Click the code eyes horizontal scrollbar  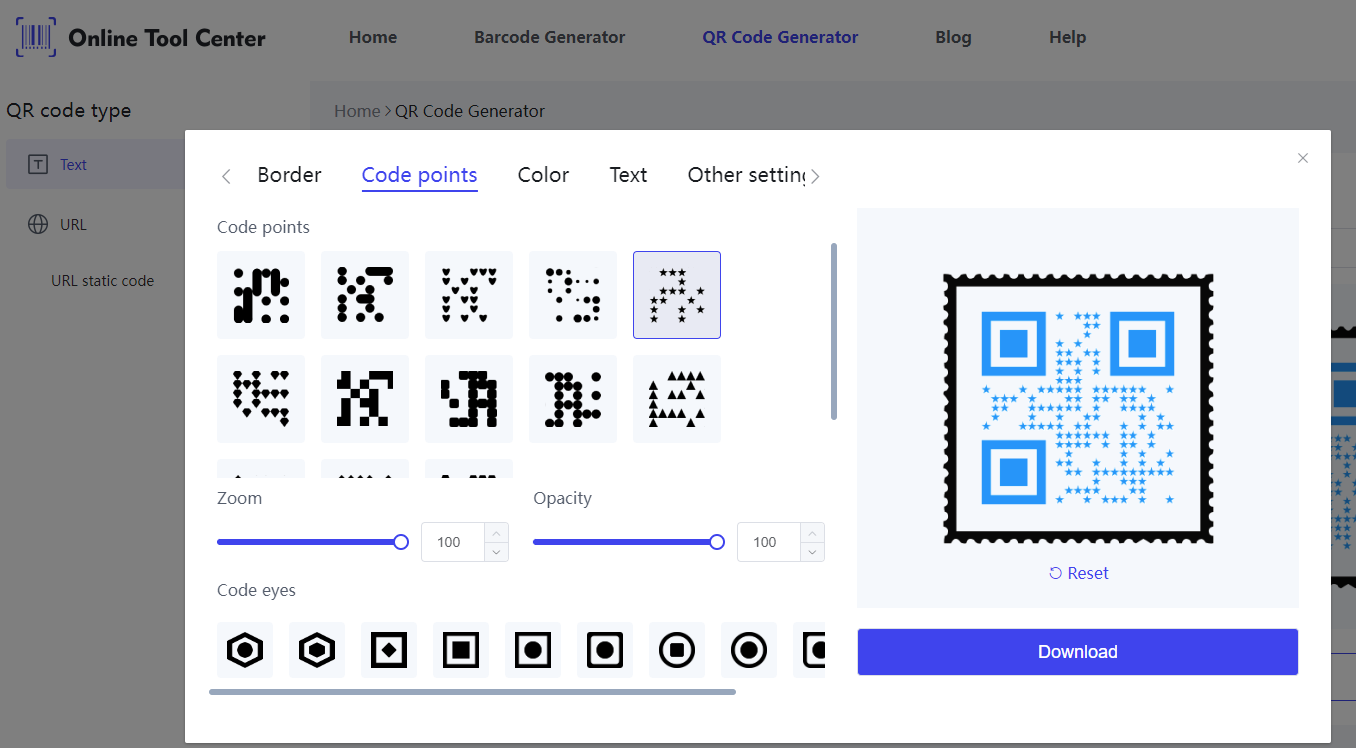(x=472, y=691)
